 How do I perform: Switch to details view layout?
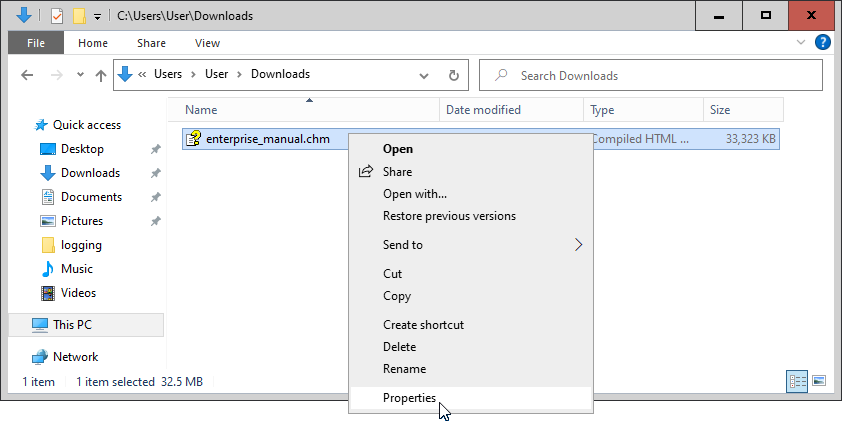point(798,381)
